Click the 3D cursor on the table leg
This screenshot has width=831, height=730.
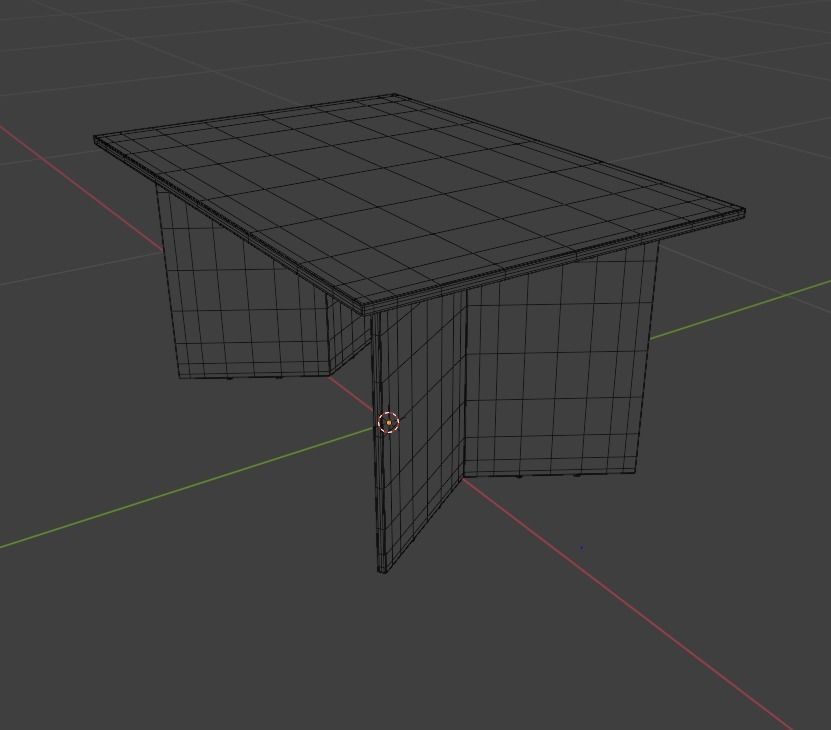pos(388,423)
